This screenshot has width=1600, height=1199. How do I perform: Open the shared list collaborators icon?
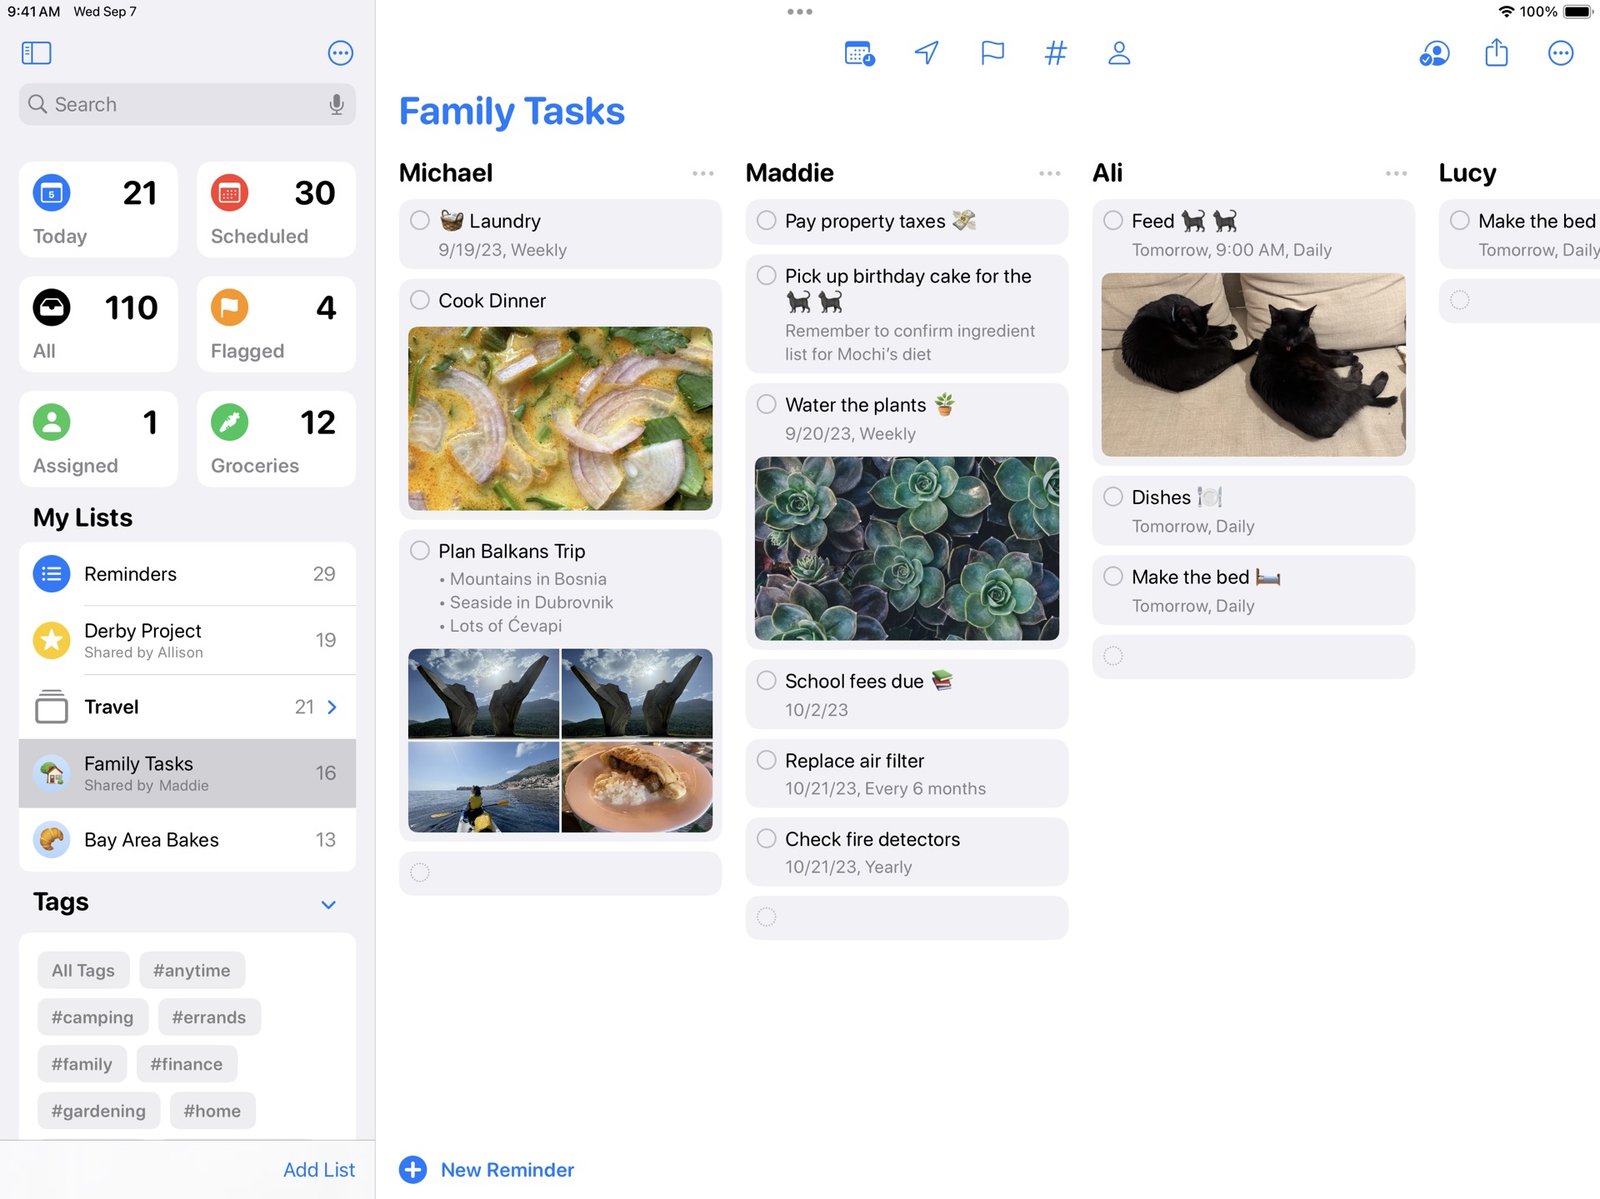[1434, 53]
